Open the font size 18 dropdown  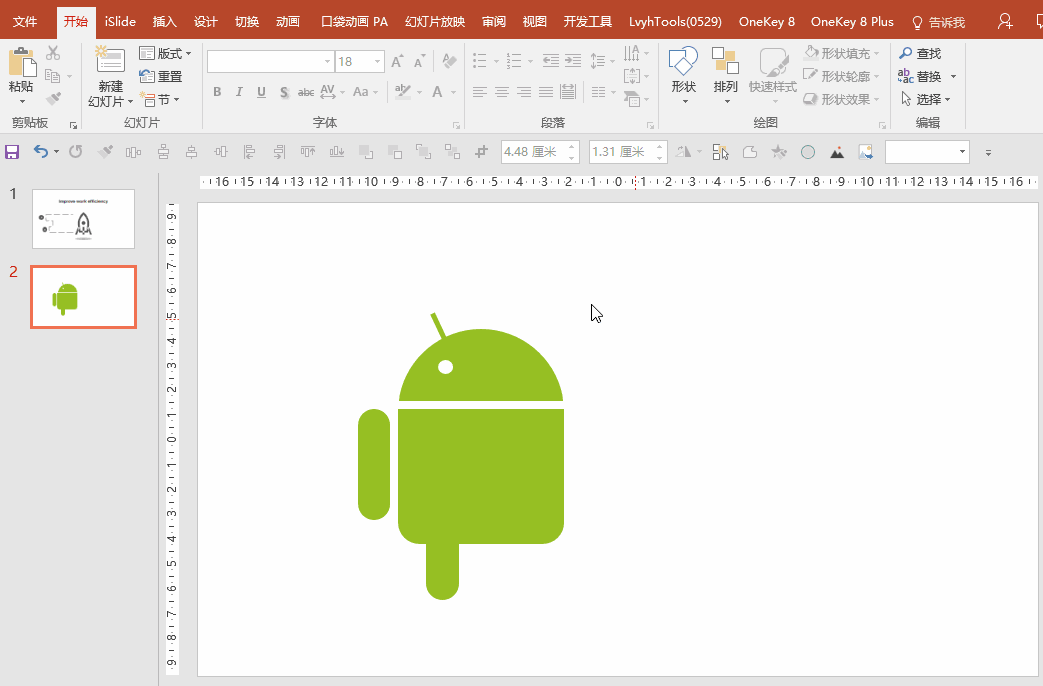click(377, 61)
